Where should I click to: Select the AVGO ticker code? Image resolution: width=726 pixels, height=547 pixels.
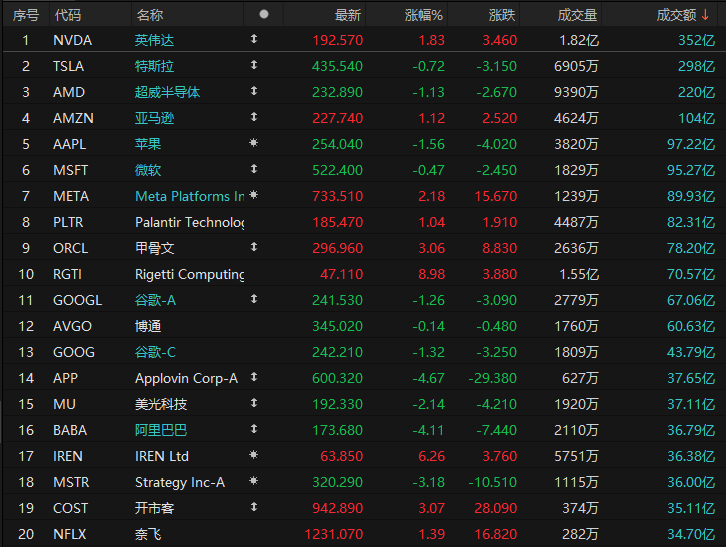72,326
